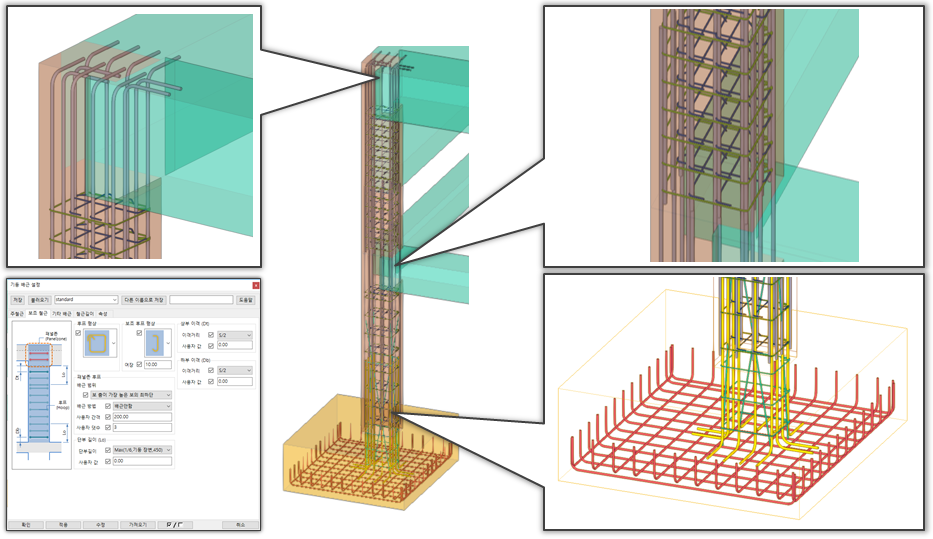Click the 다른 이름으로 저장 button

point(143,300)
